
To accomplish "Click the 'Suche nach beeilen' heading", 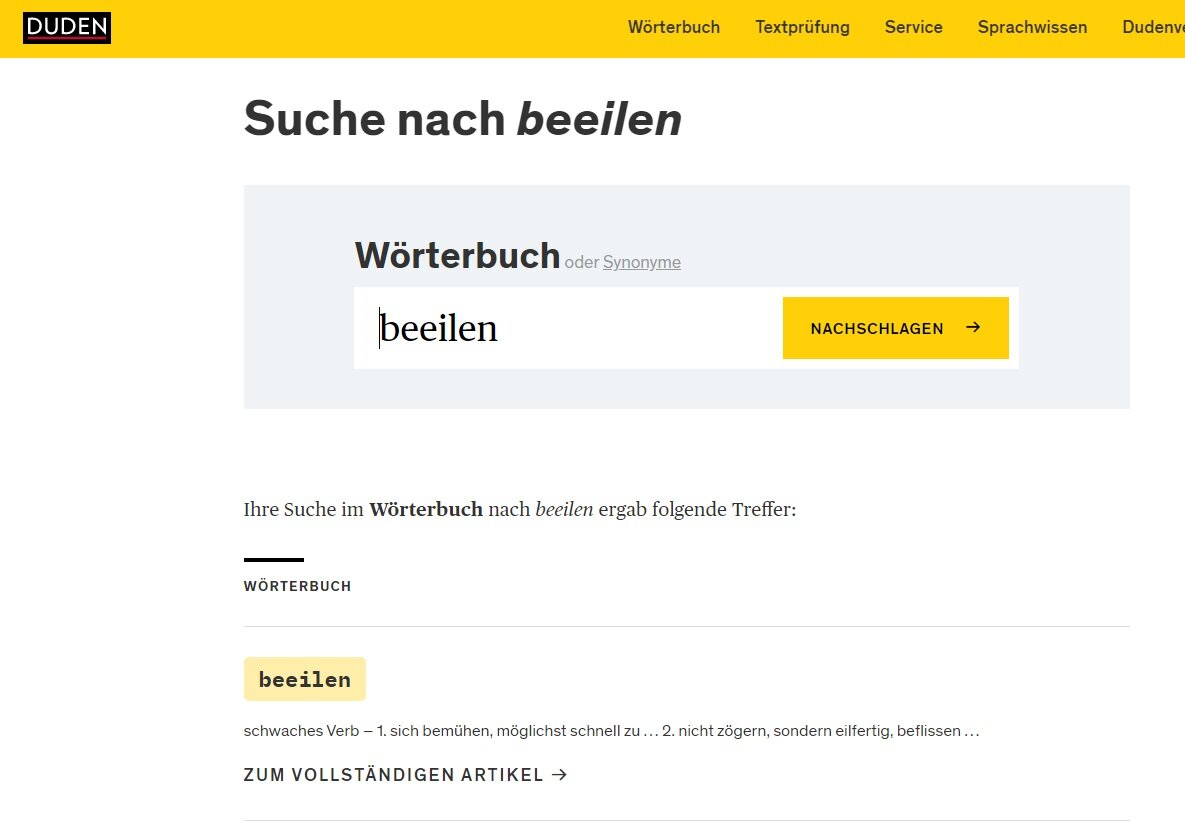I will [x=463, y=119].
